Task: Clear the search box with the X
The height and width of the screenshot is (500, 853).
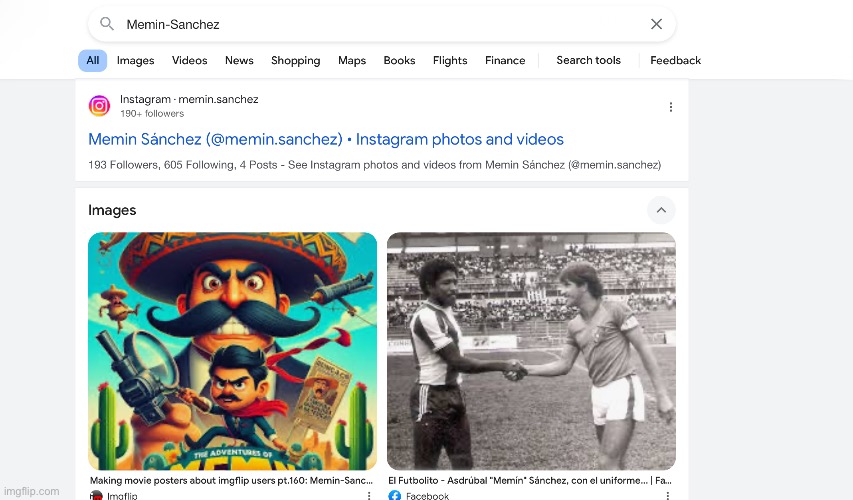Action: click(x=656, y=24)
